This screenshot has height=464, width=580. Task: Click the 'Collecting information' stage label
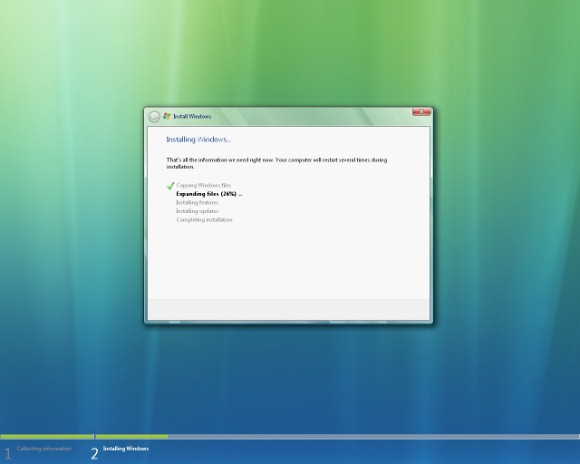44,449
